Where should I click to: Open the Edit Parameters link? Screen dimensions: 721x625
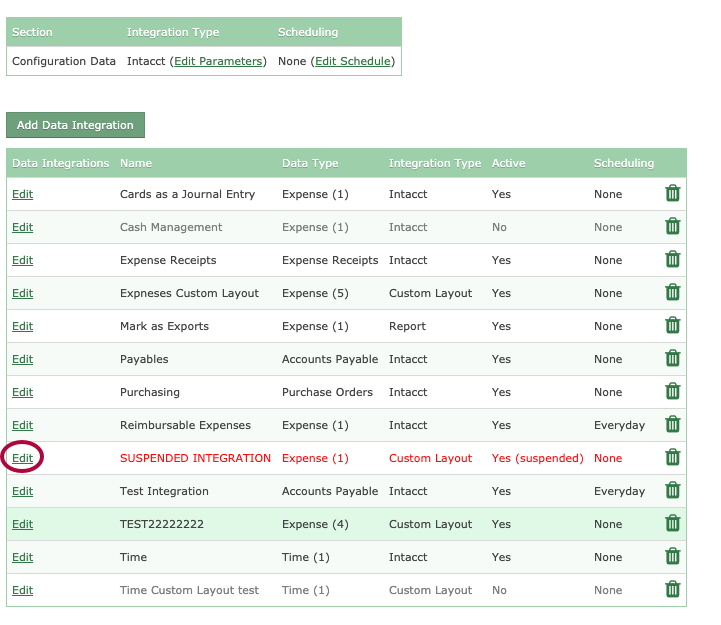pyautogui.click(x=218, y=61)
